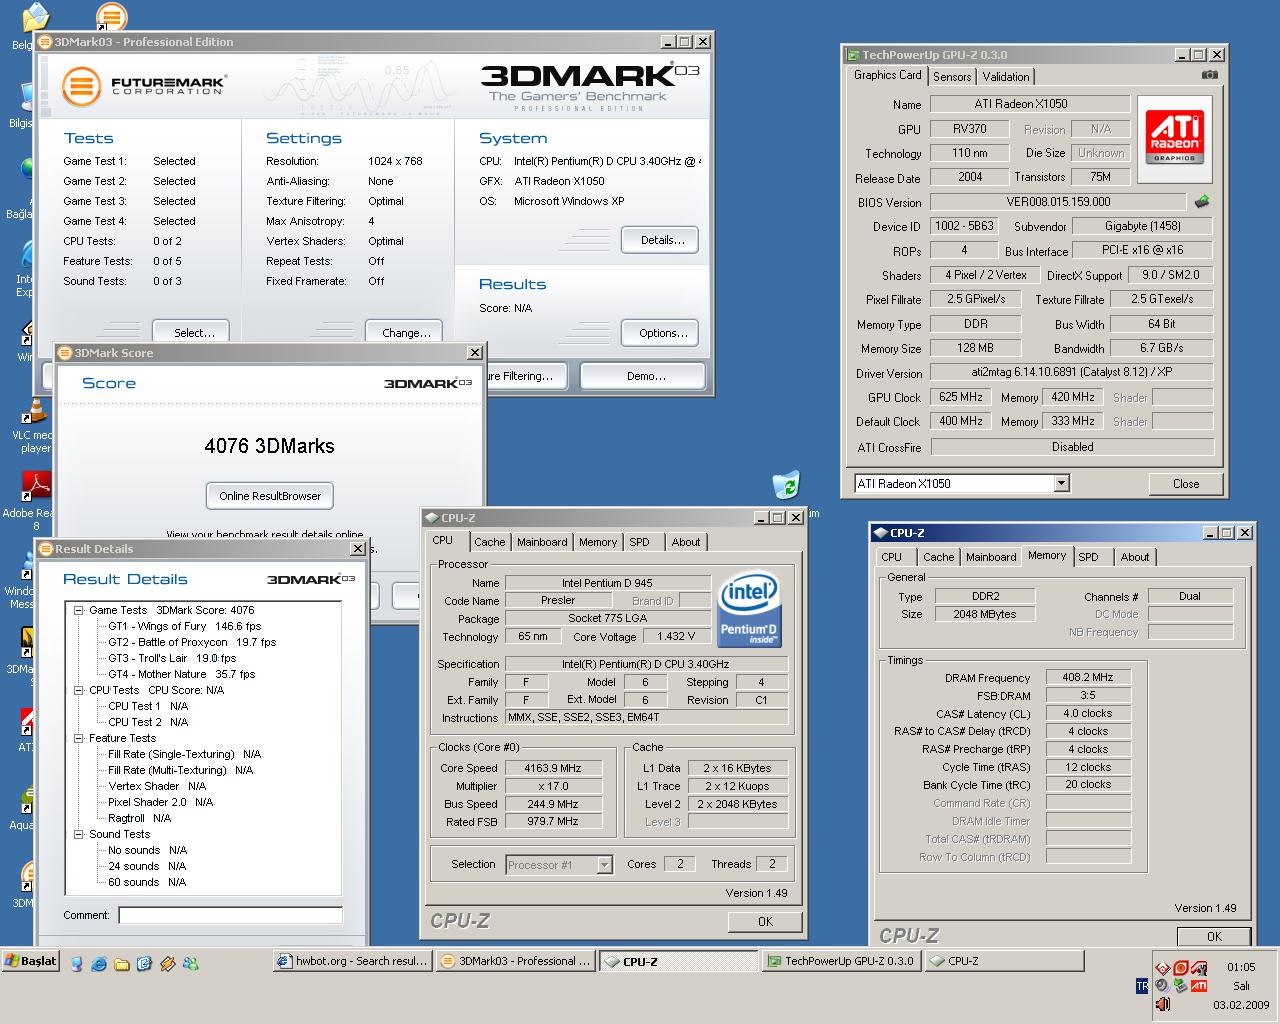Click the DRAM Frequency 408.2 MHz value

point(1087,678)
